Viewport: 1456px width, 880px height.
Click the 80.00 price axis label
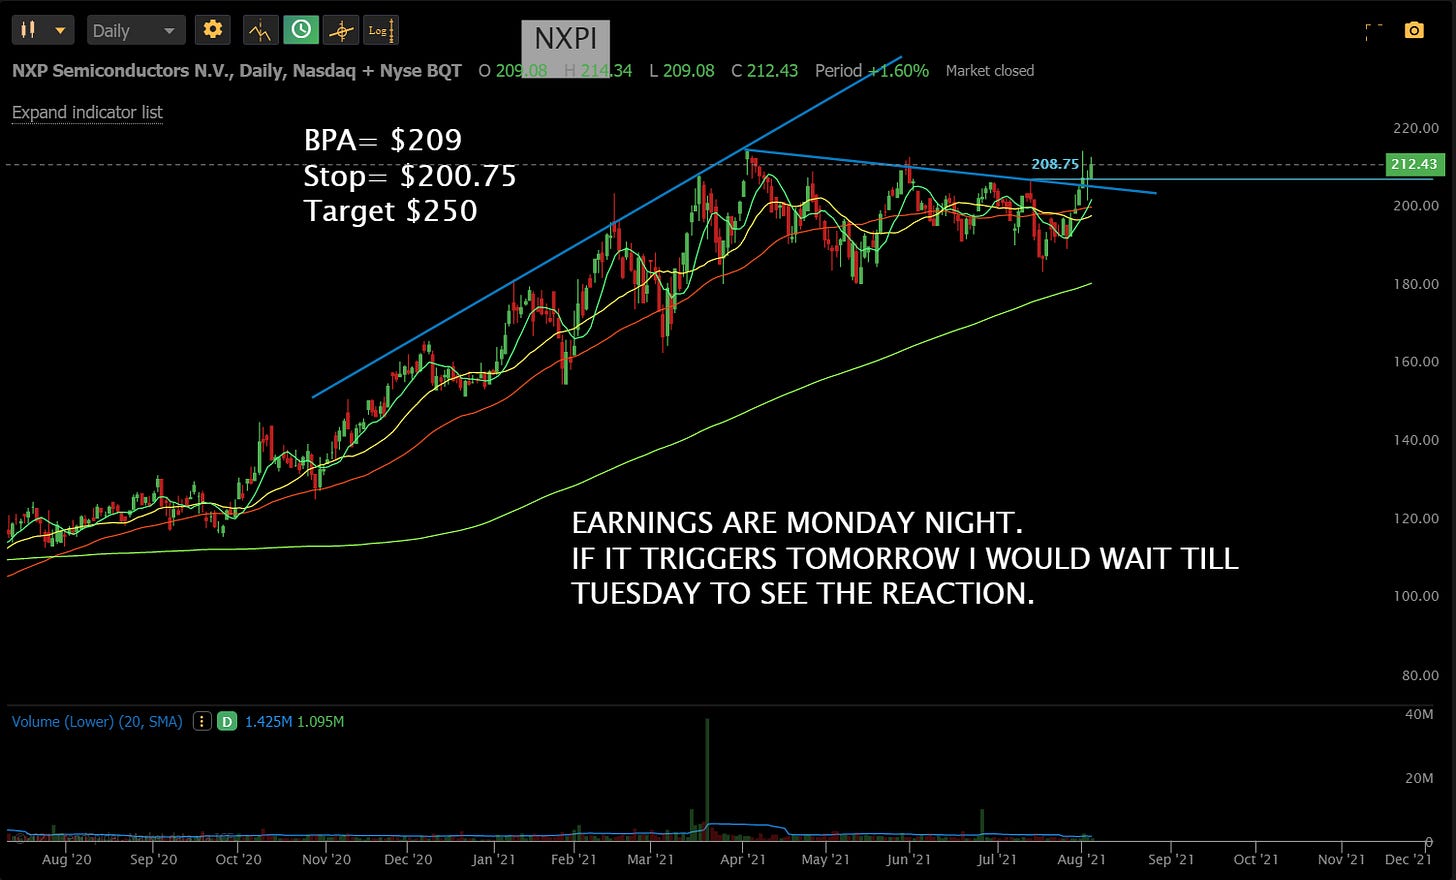(1420, 675)
